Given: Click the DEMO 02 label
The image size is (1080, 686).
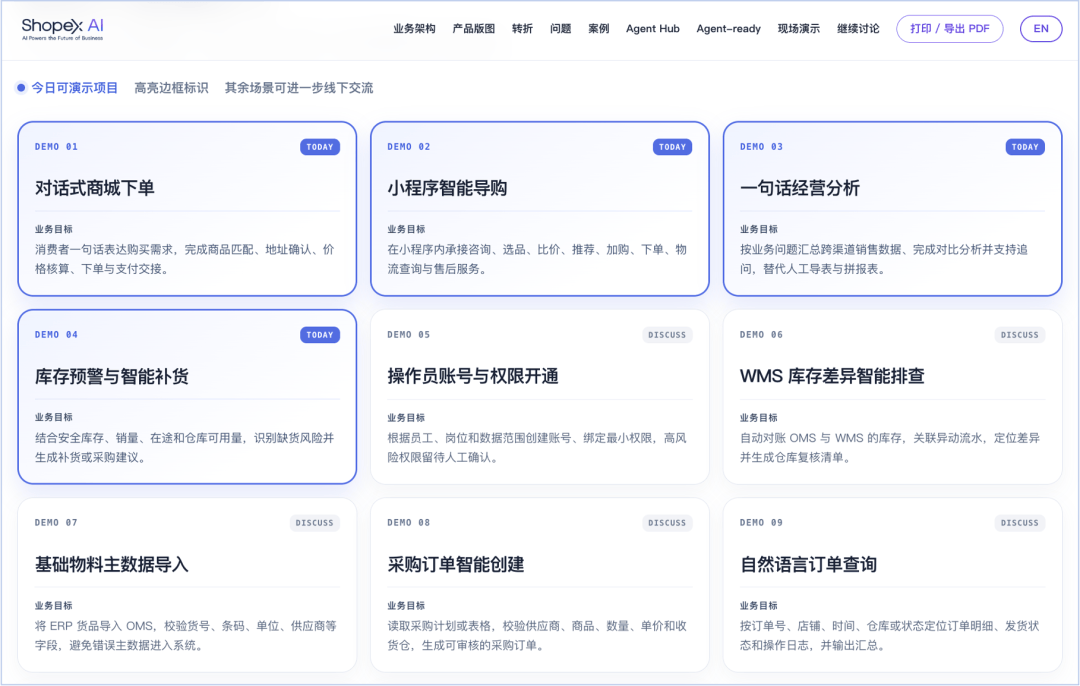Looking at the screenshot, I should 409,147.
